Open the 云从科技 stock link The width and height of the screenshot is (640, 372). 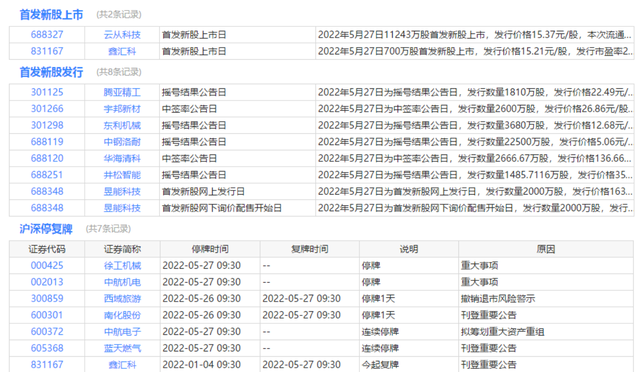[122, 35]
